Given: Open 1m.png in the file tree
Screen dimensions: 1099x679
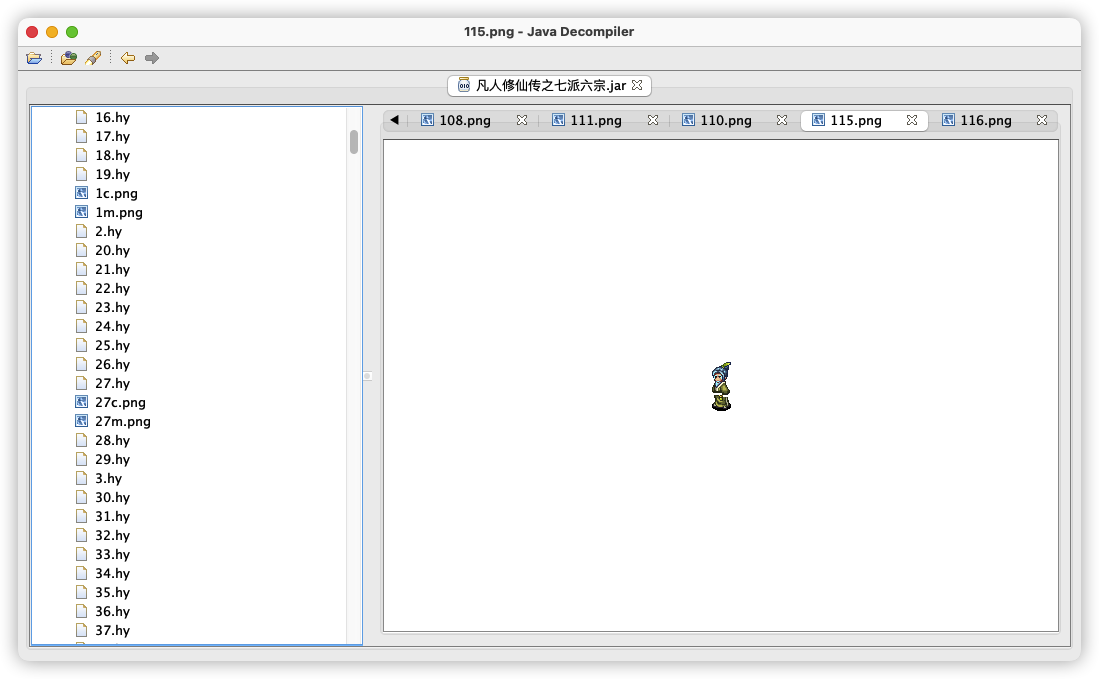Looking at the screenshot, I should 118,212.
